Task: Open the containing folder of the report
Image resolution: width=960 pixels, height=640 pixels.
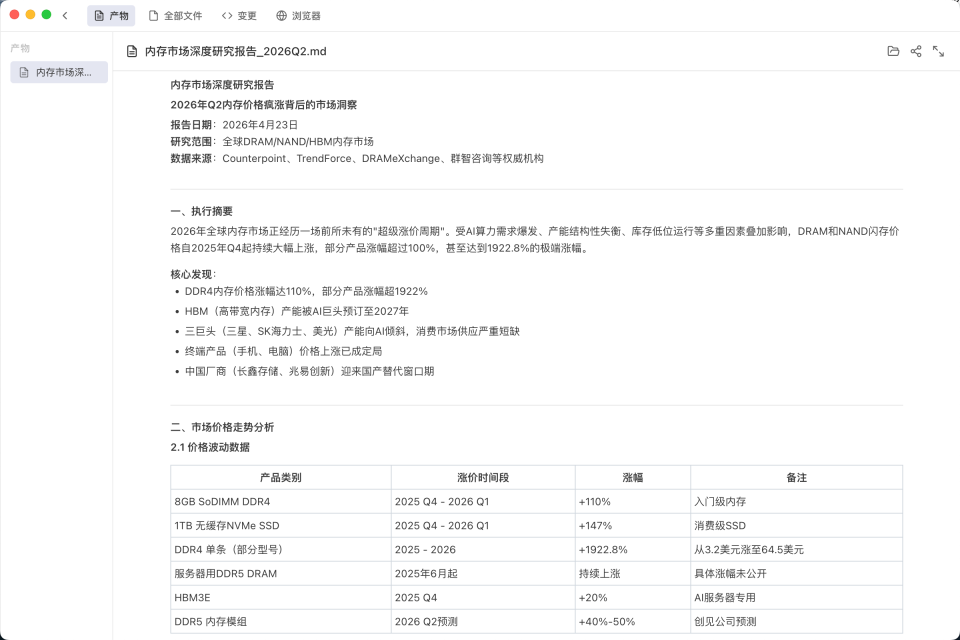Action: (894, 51)
